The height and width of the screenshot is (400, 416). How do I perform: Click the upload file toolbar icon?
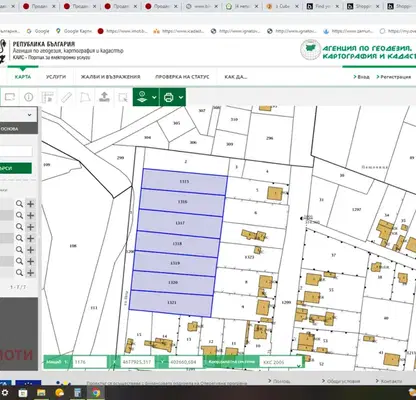tap(105, 97)
